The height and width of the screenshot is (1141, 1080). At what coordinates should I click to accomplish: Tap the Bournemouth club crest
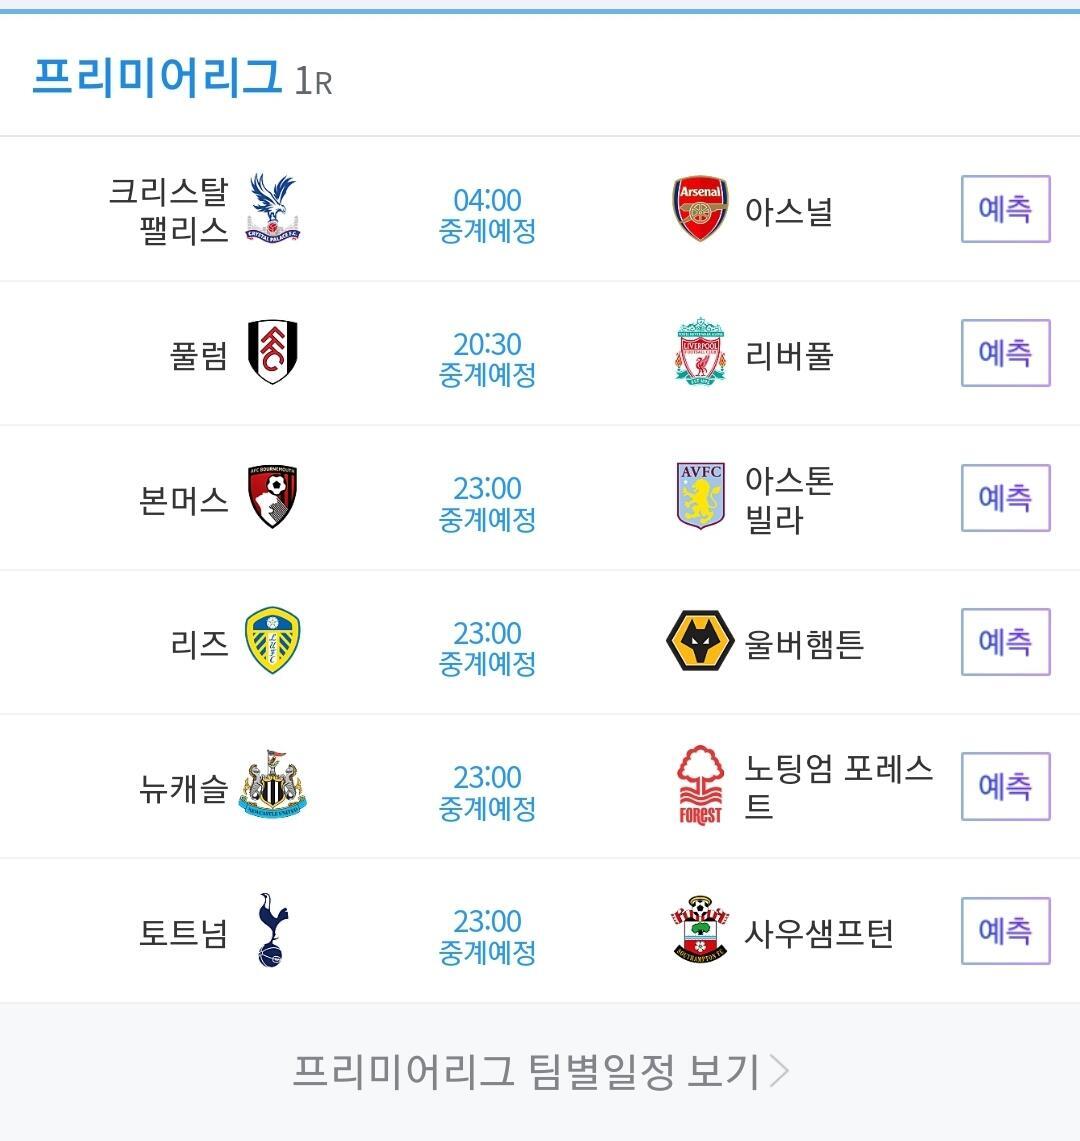coord(273,497)
